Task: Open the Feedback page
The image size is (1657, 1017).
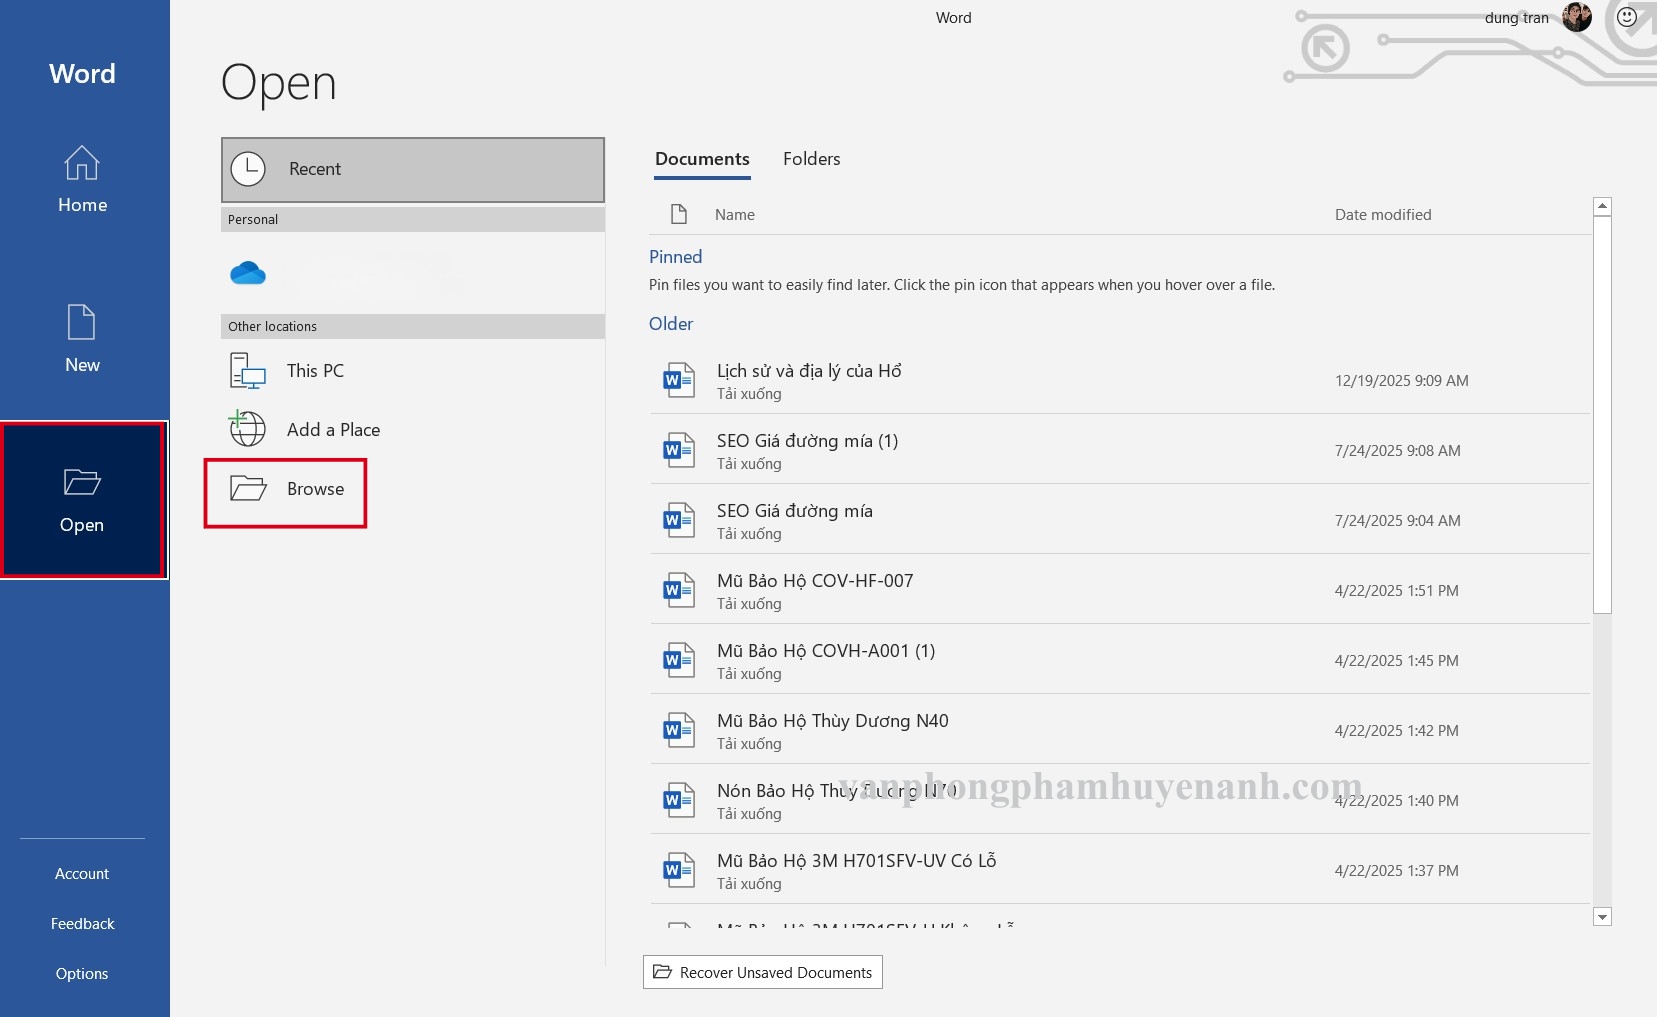Action: click(x=83, y=924)
